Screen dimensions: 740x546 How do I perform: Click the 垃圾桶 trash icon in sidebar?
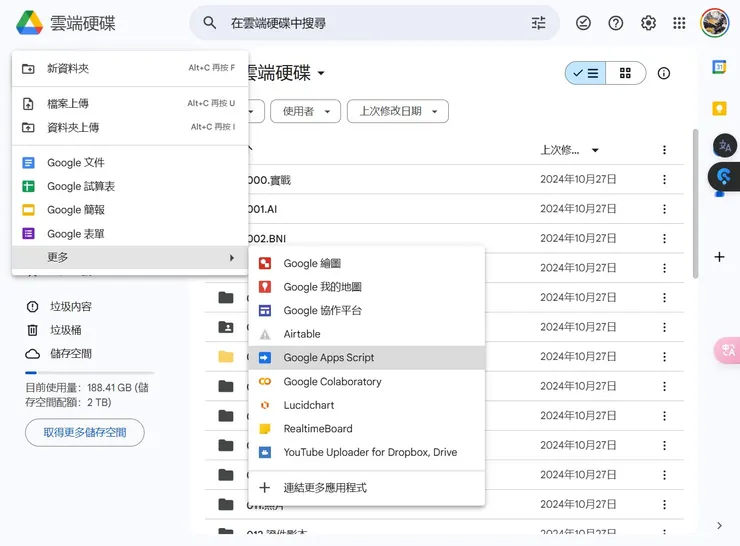[32, 330]
